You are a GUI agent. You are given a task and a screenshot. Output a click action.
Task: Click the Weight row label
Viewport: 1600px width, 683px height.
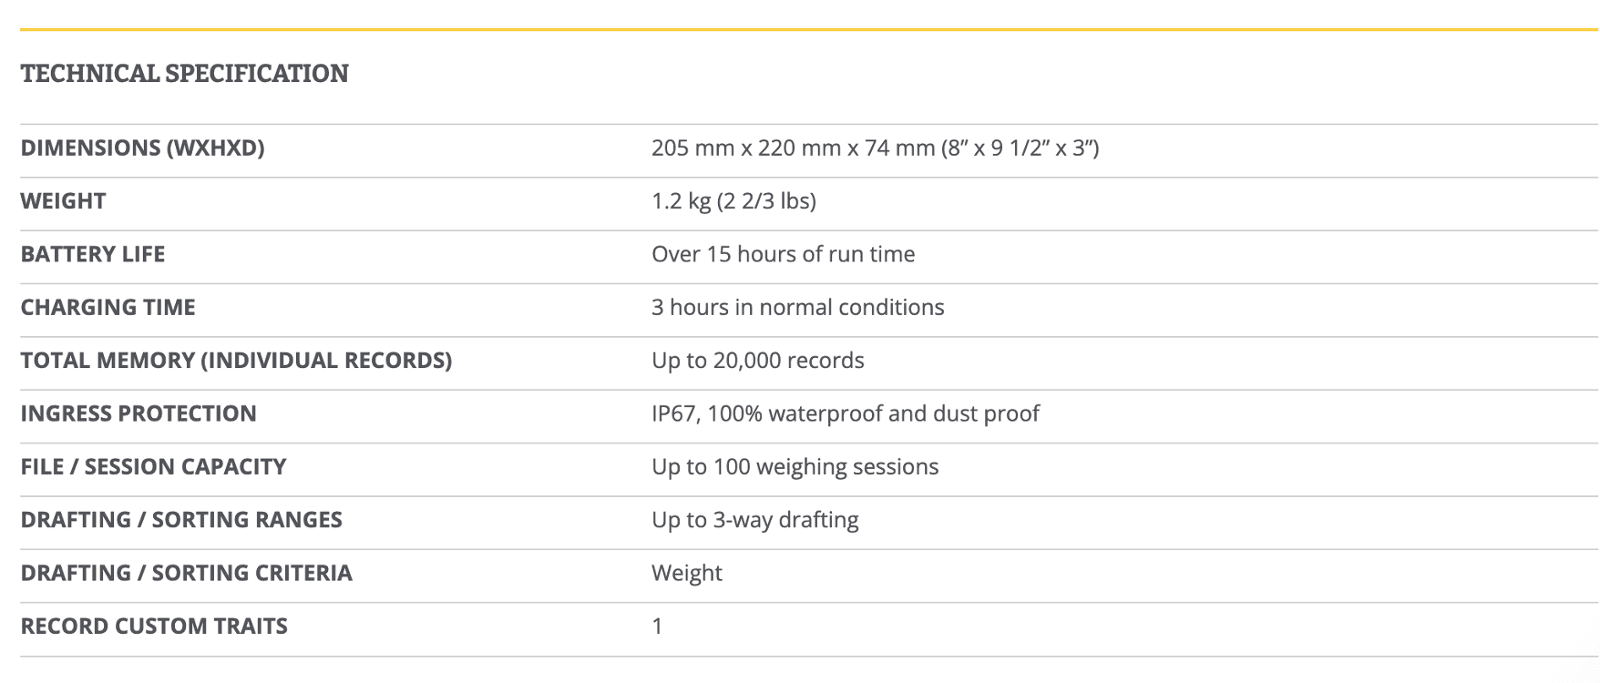pos(63,201)
